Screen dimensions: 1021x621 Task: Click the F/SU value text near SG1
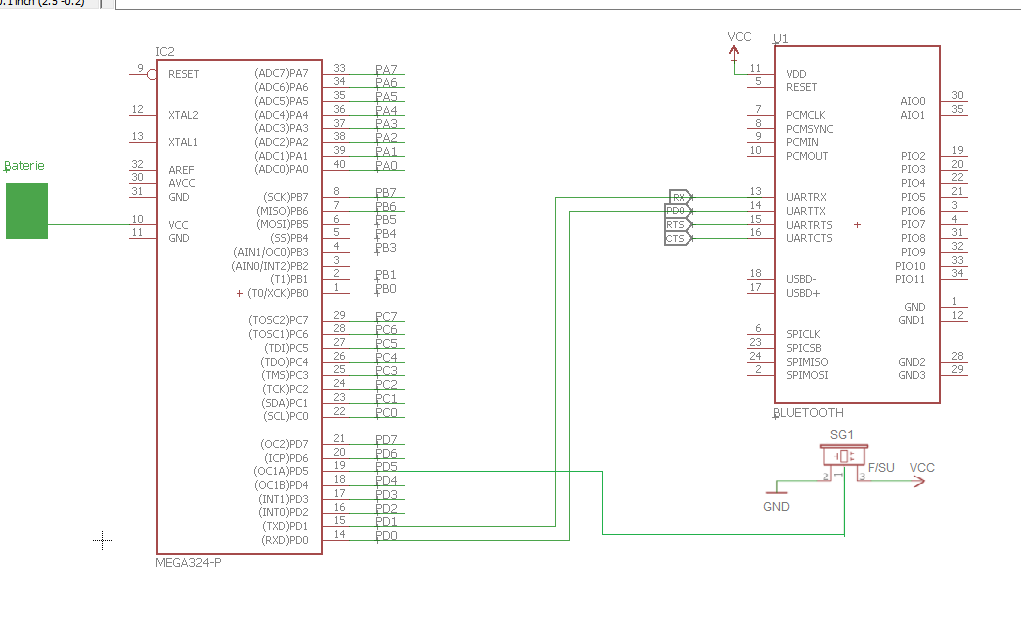click(x=881, y=467)
